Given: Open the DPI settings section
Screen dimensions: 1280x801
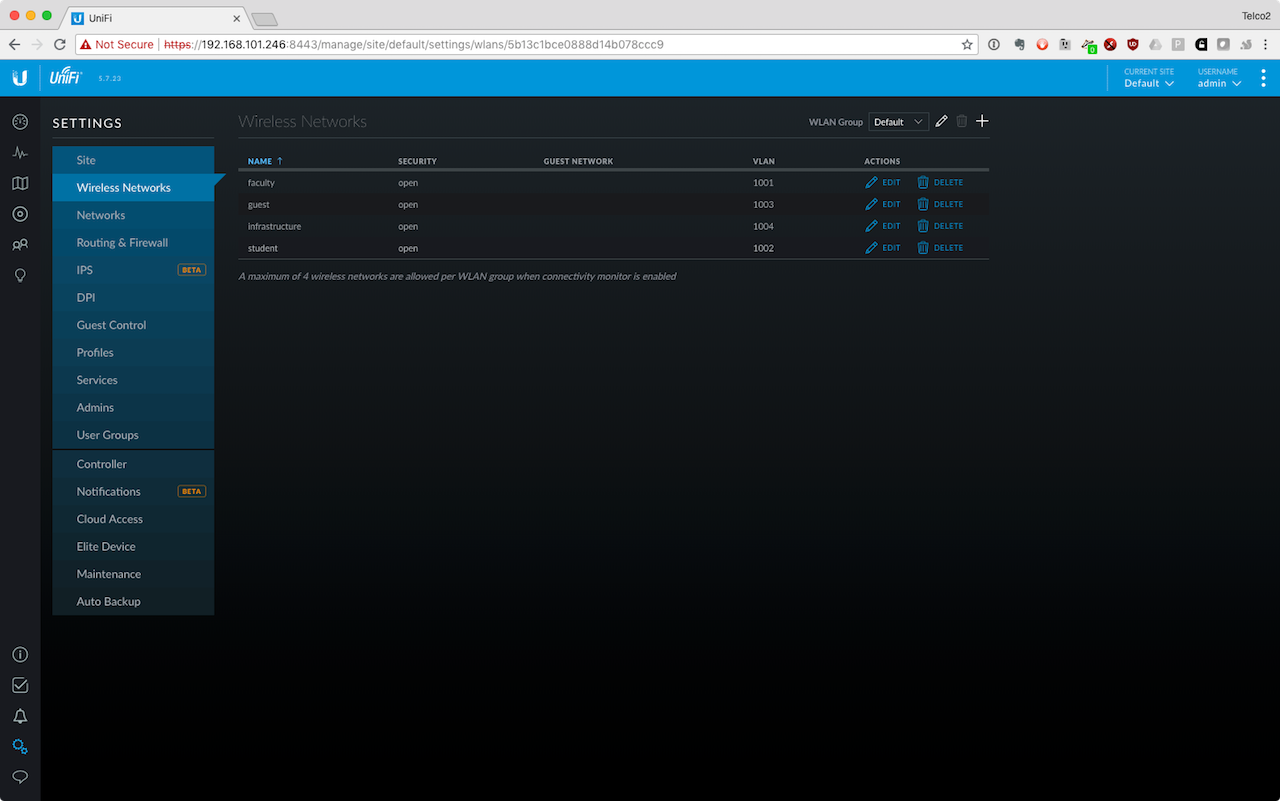Looking at the screenshot, I should tap(133, 298).
